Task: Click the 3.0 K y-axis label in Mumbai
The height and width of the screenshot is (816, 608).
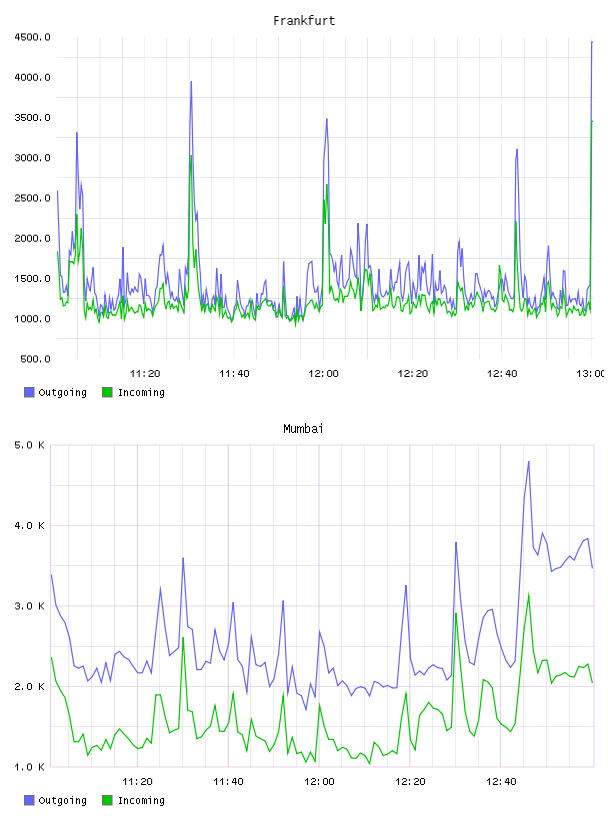Action: [30, 606]
